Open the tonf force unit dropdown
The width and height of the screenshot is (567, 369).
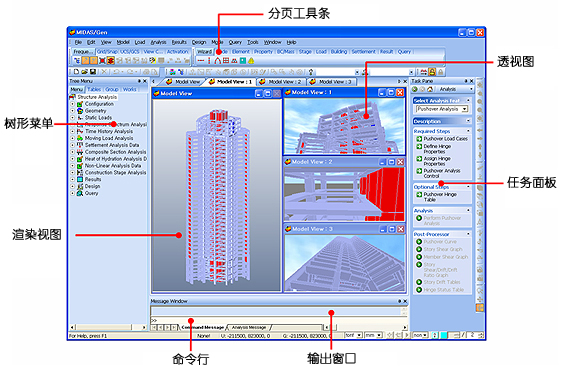(x=359, y=335)
